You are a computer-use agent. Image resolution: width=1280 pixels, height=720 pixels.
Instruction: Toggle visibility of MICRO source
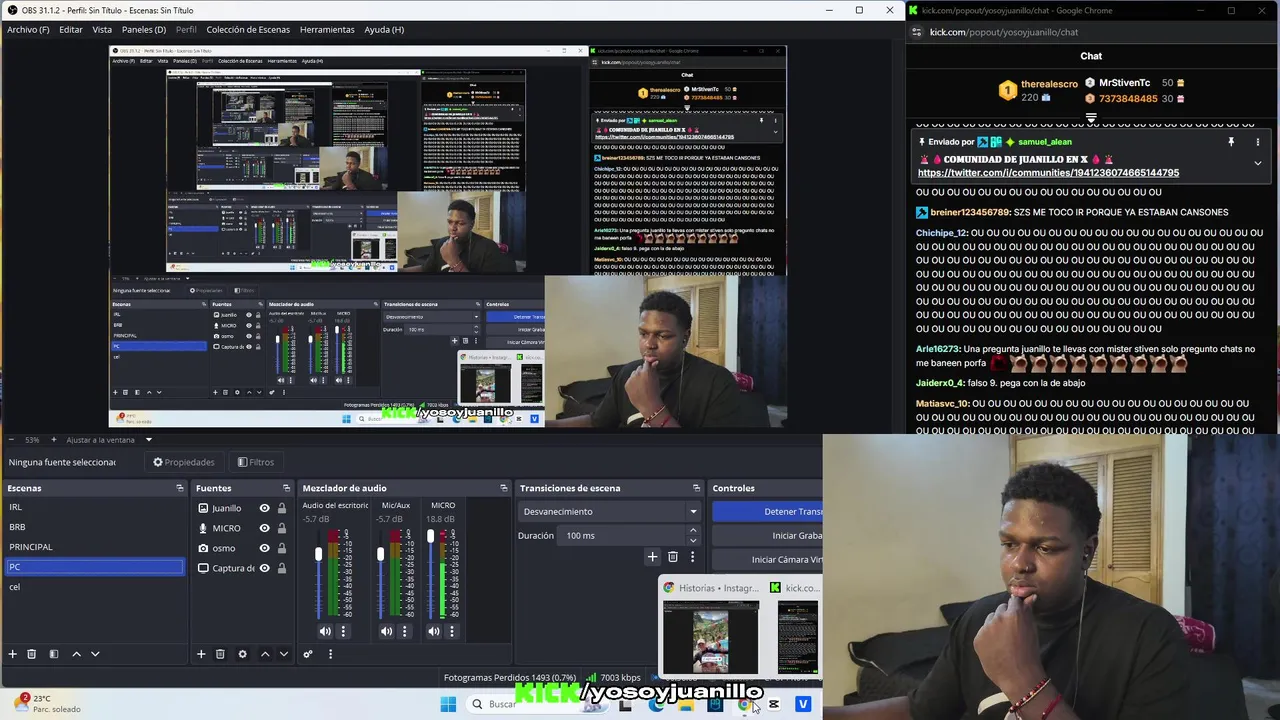[x=264, y=528]
